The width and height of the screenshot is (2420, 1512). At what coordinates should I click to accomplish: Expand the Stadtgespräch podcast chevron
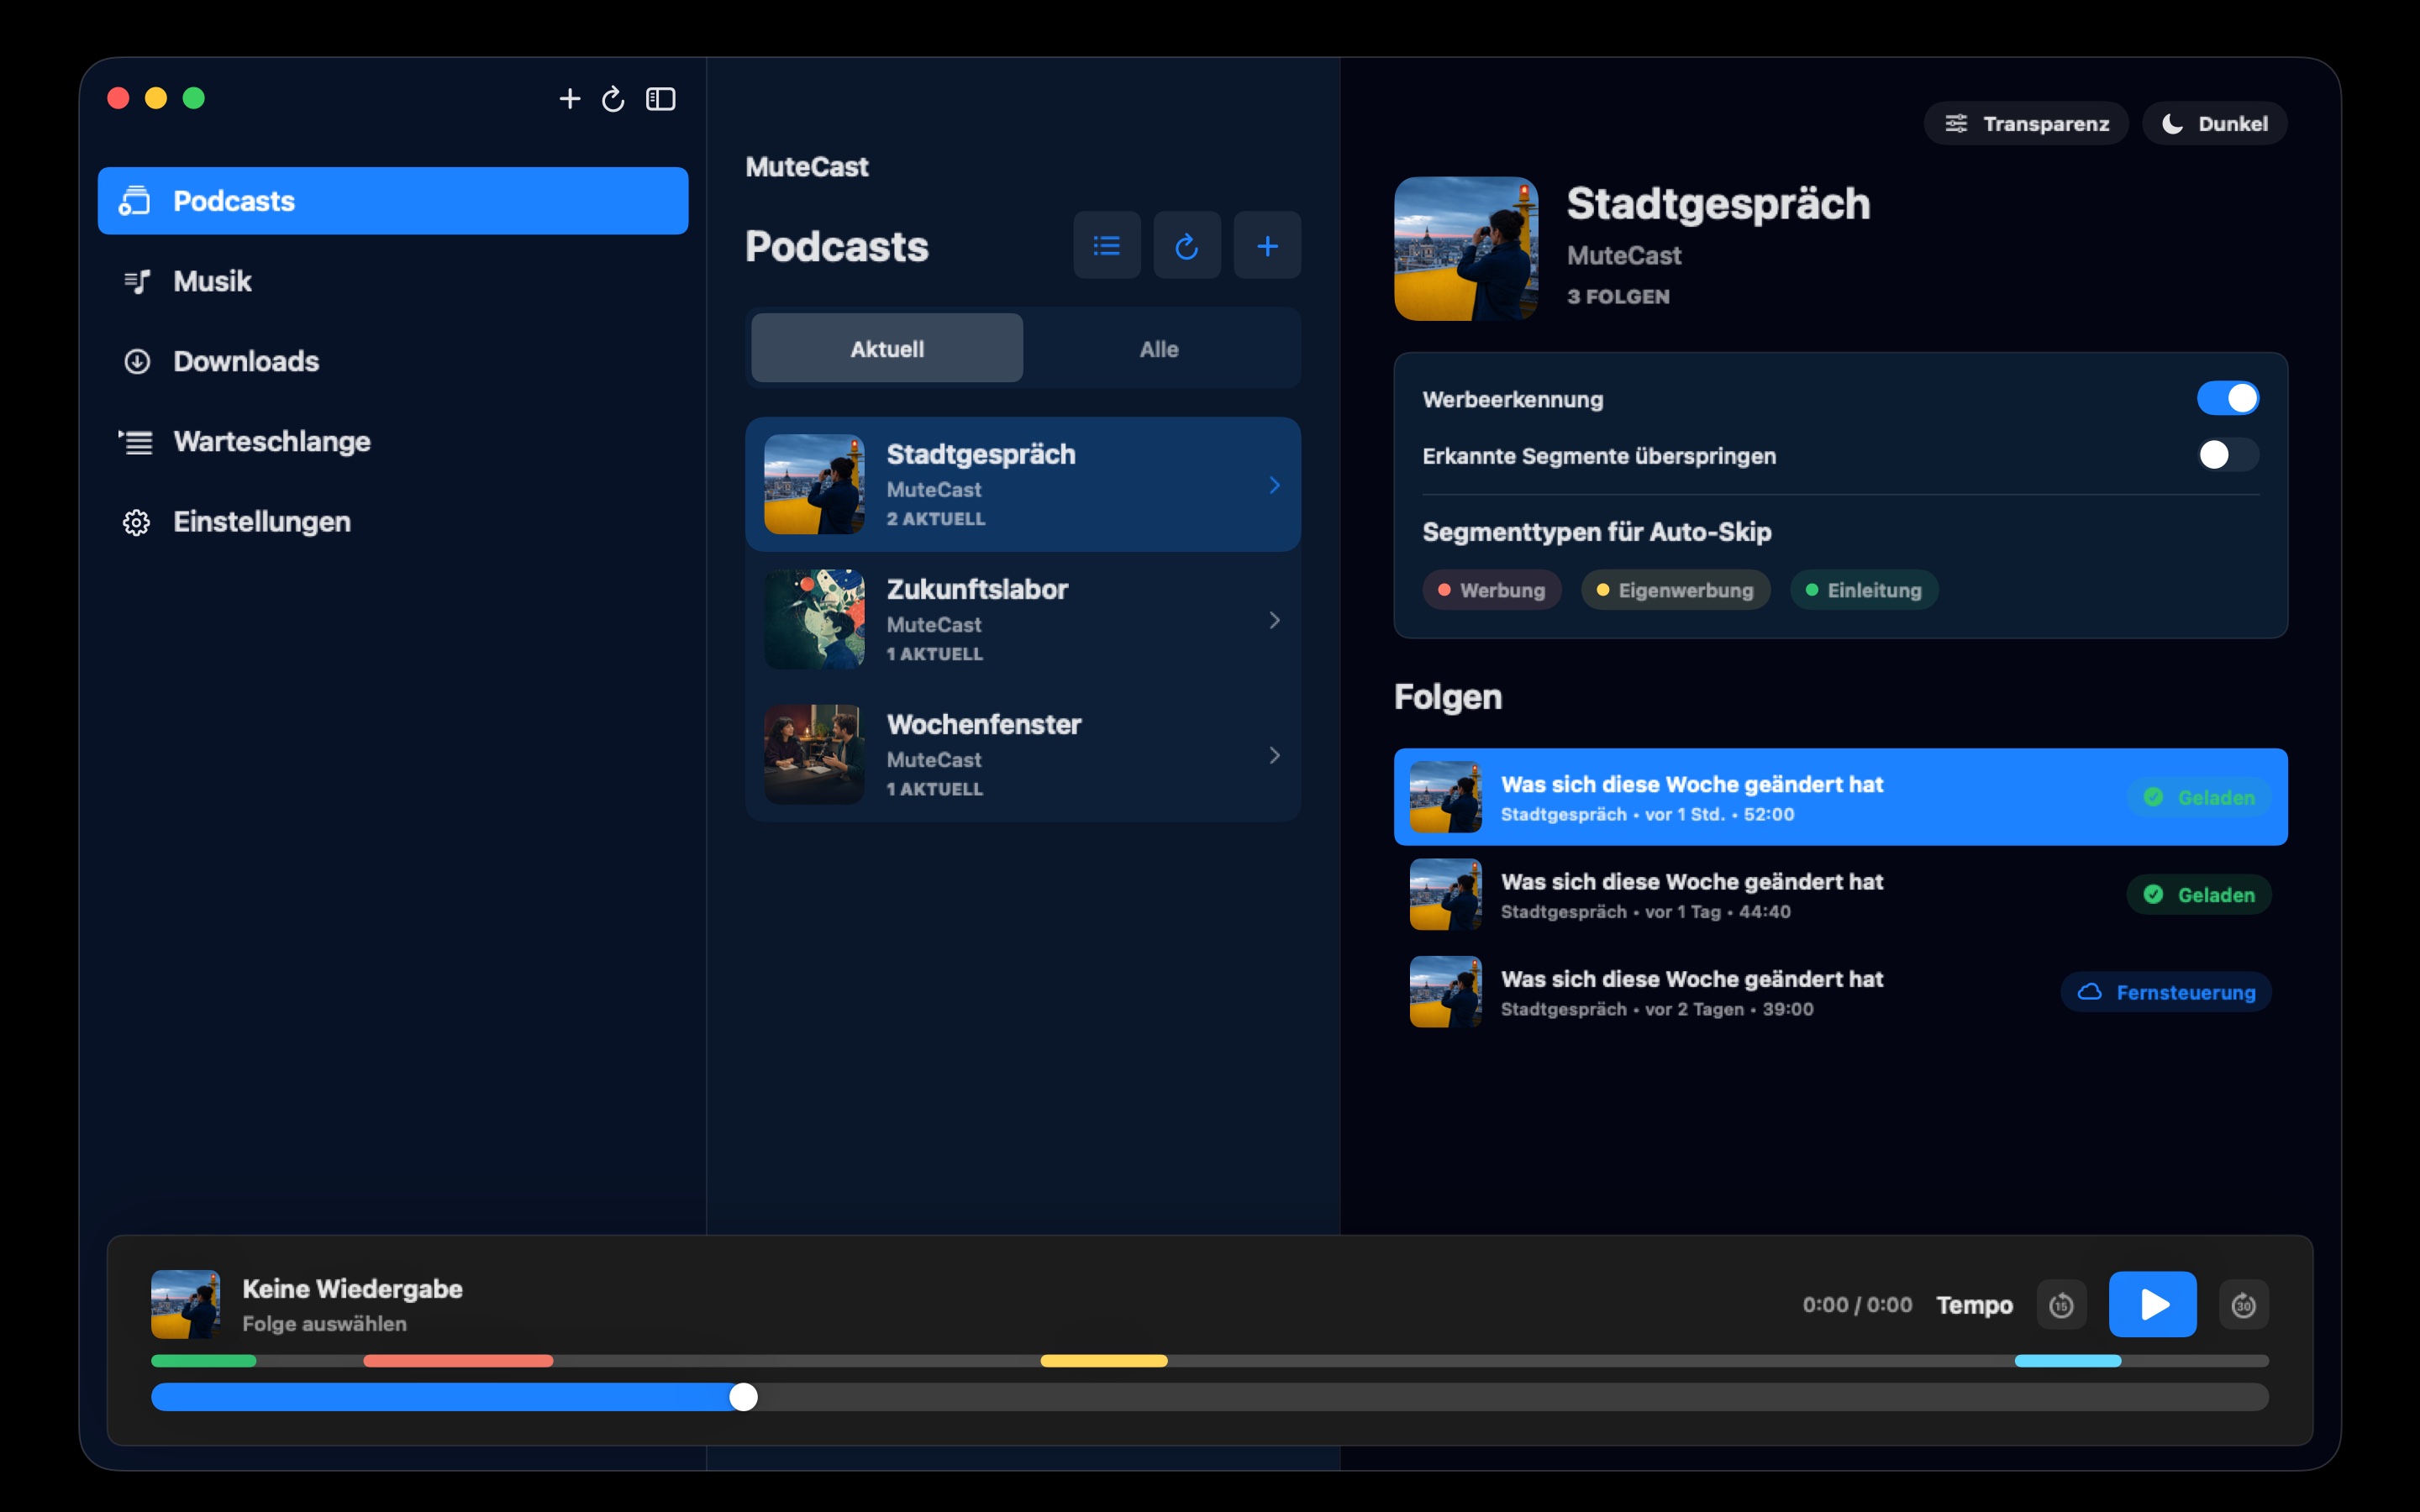click(x=1274, y=485)
